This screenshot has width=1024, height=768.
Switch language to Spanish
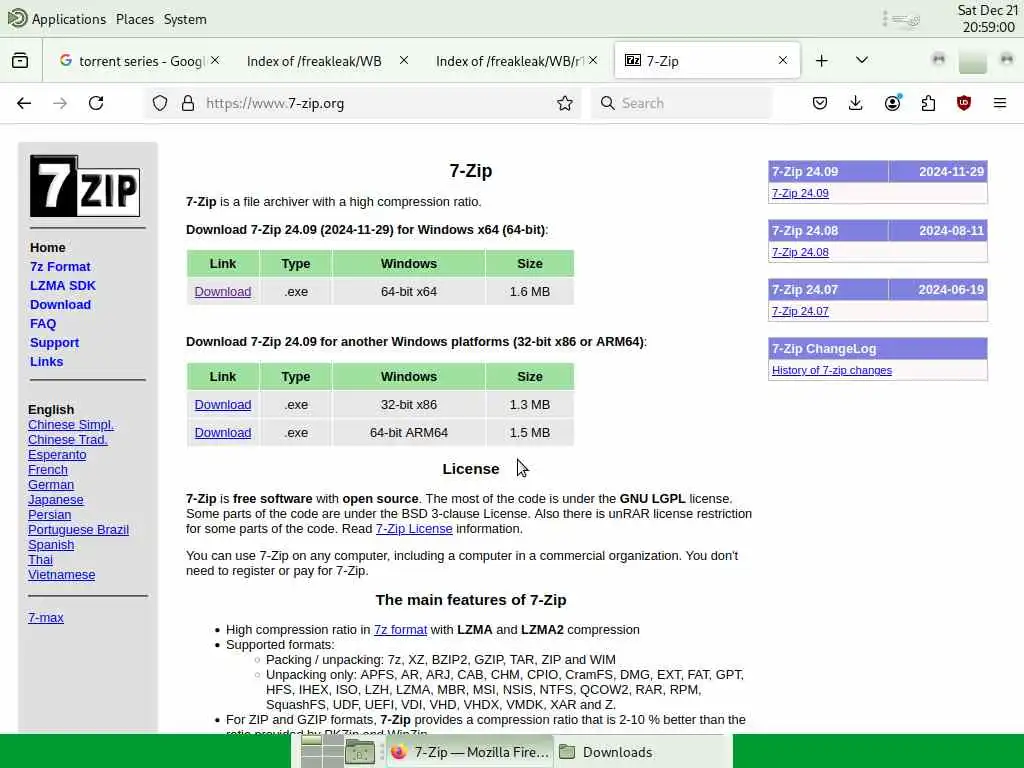tap(51, 545)
